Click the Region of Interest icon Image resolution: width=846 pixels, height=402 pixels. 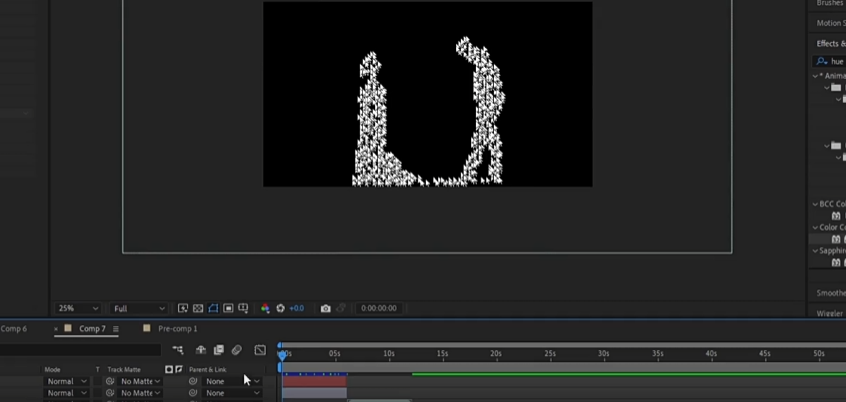229,309
